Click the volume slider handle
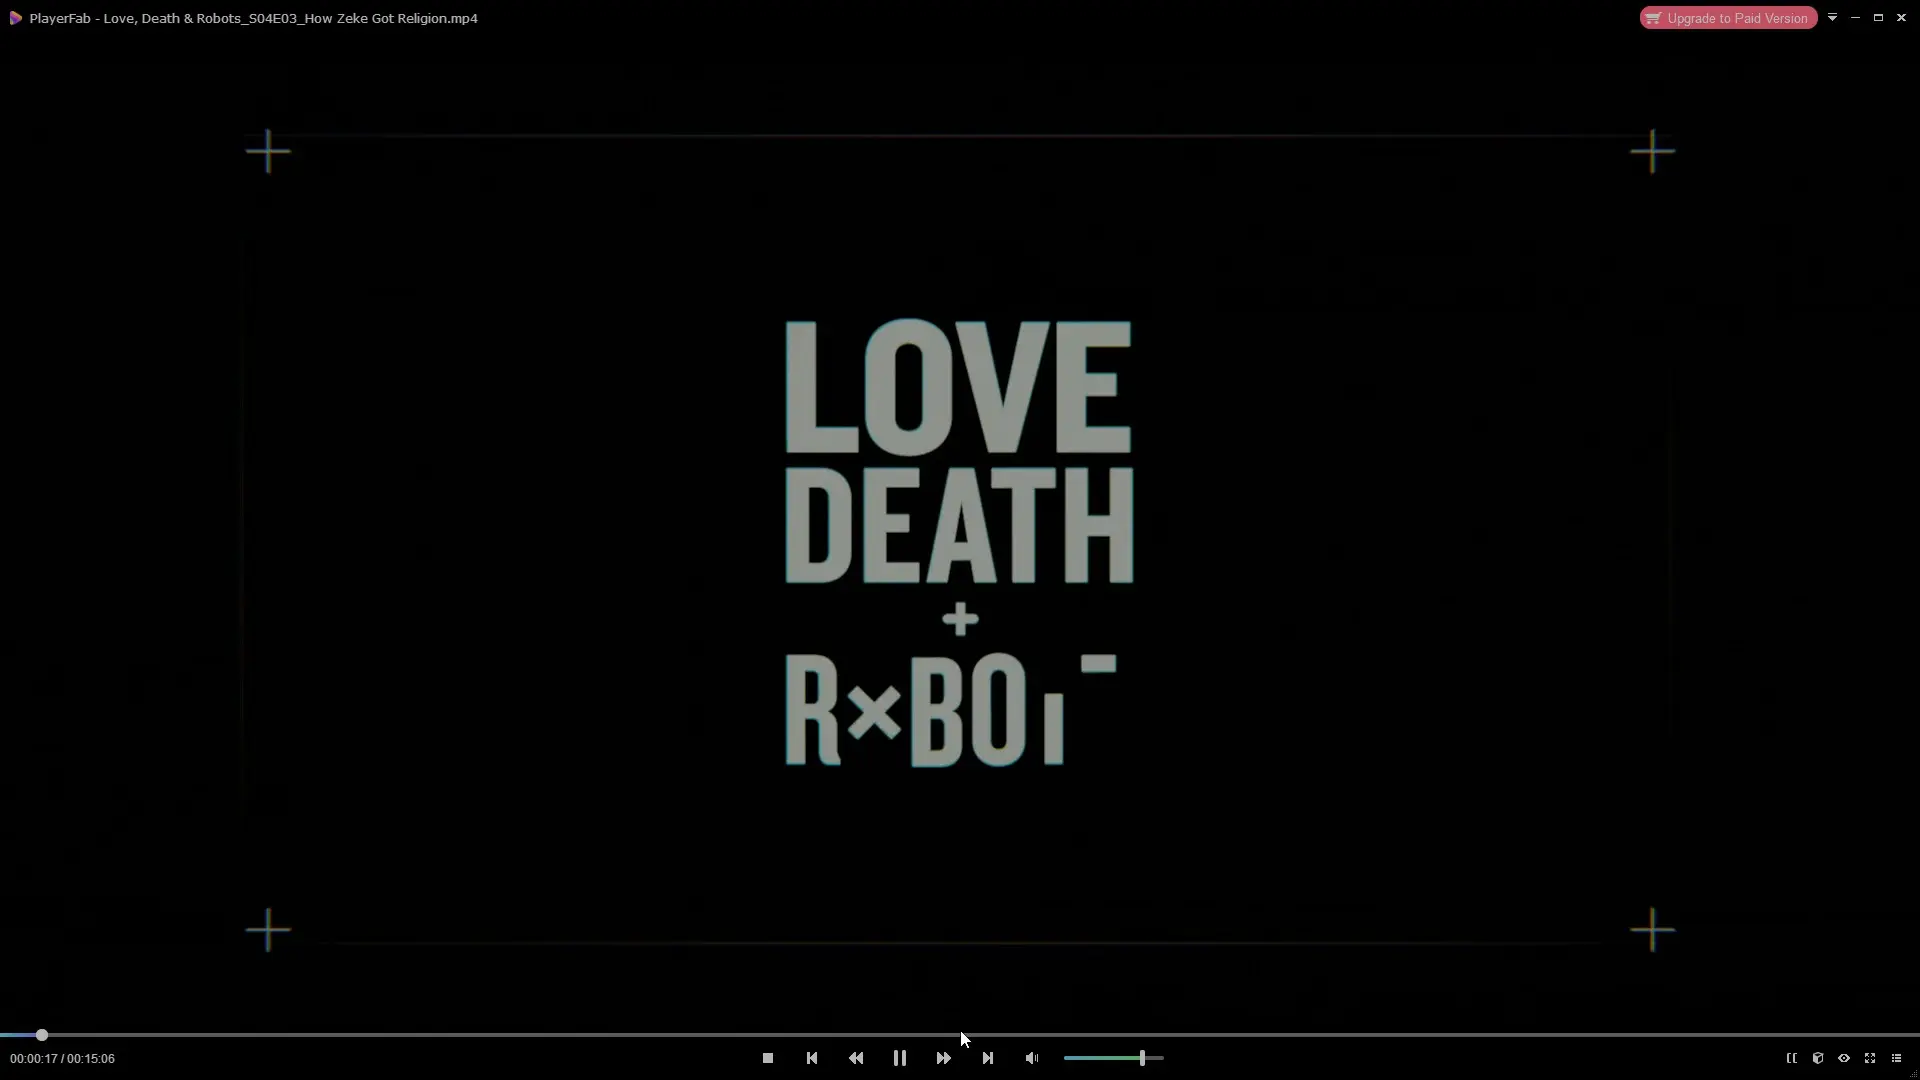 click(1142, 1058)
